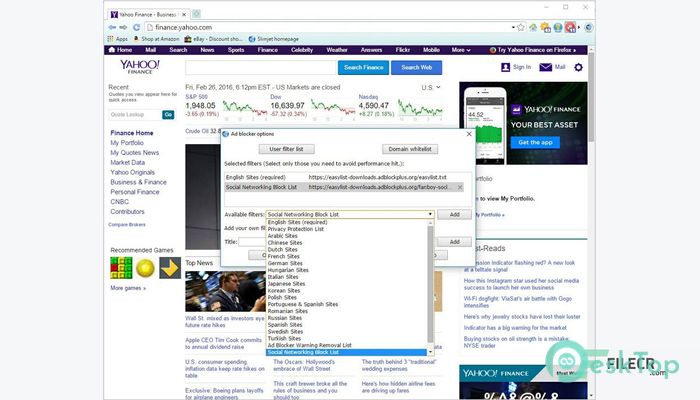
Task: Open the Apps bookmark shortcut
Action: tap(118, 39)
